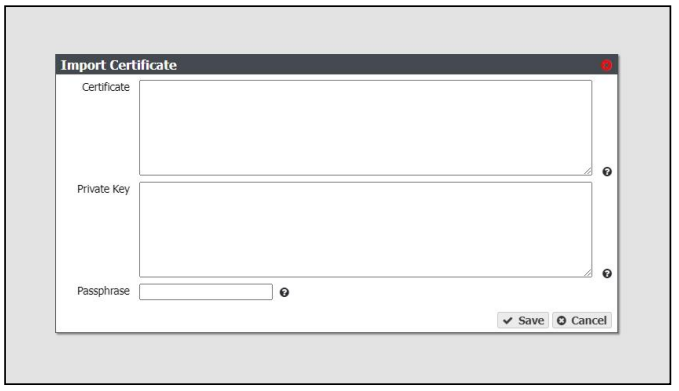Select the Import Certificate heading text

119,65
